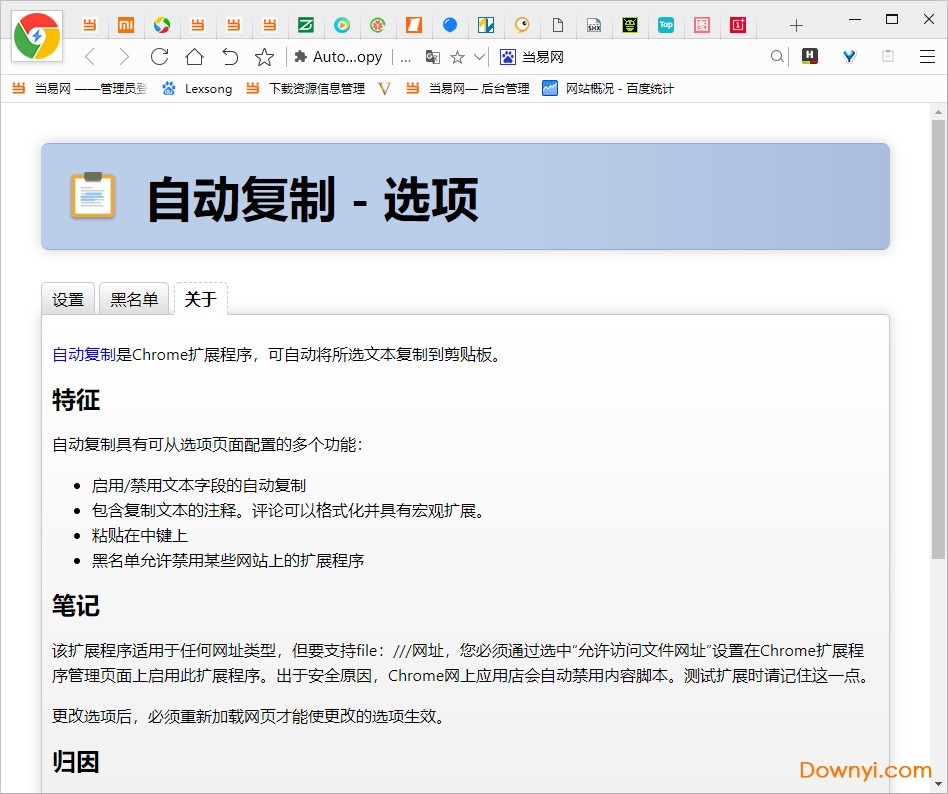Expand the address bar dropdown arrow
Image resolution: width=948 pixels, height=794 pixels.
click(480, 57)
